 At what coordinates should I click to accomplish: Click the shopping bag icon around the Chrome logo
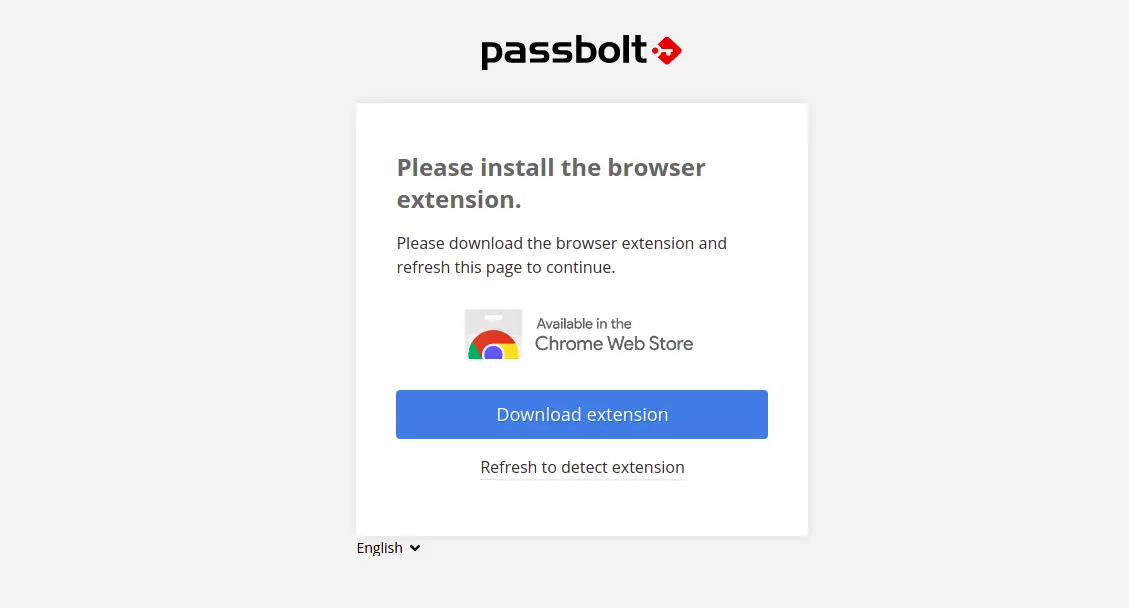493,334
